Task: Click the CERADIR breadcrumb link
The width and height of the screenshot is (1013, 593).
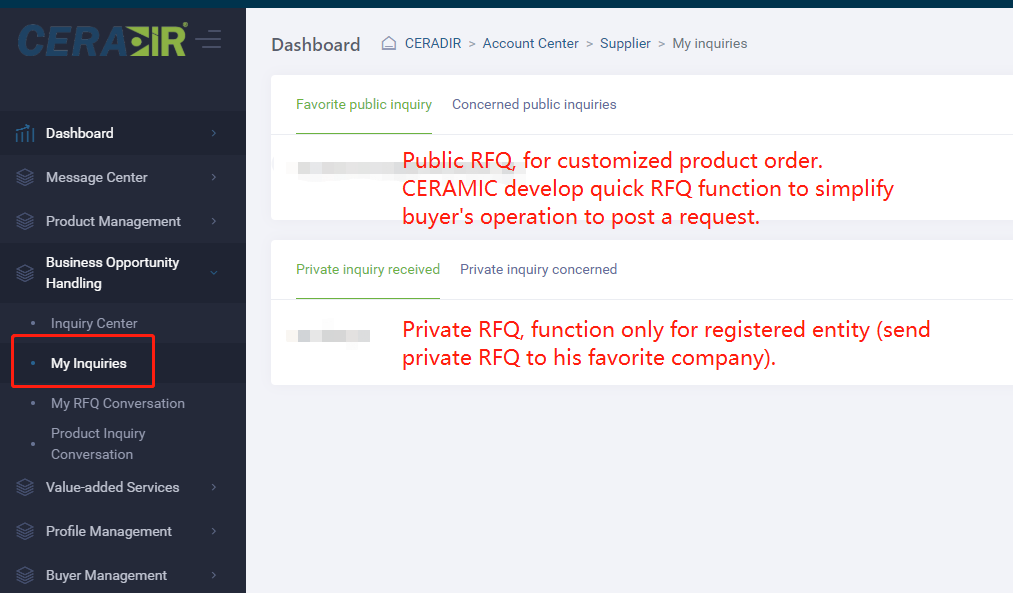Action: pyautogui.click(x=433, y=43)
